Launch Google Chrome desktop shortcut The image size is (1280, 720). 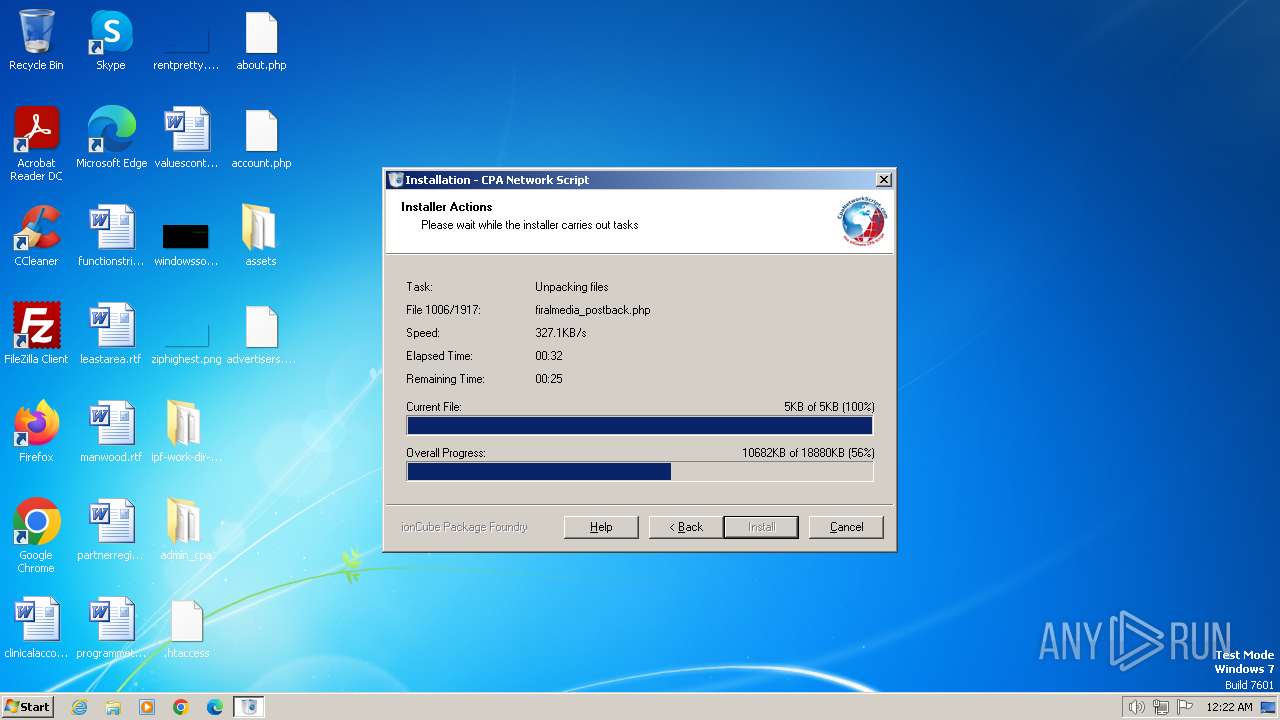36,536
